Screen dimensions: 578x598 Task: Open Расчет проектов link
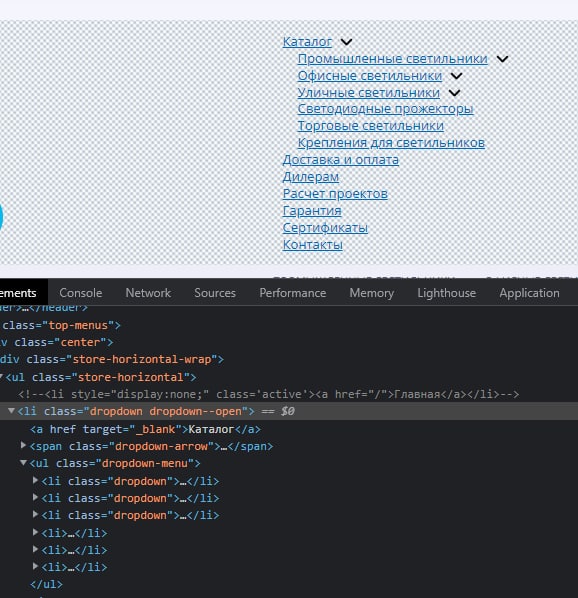[x=335, y=193]
